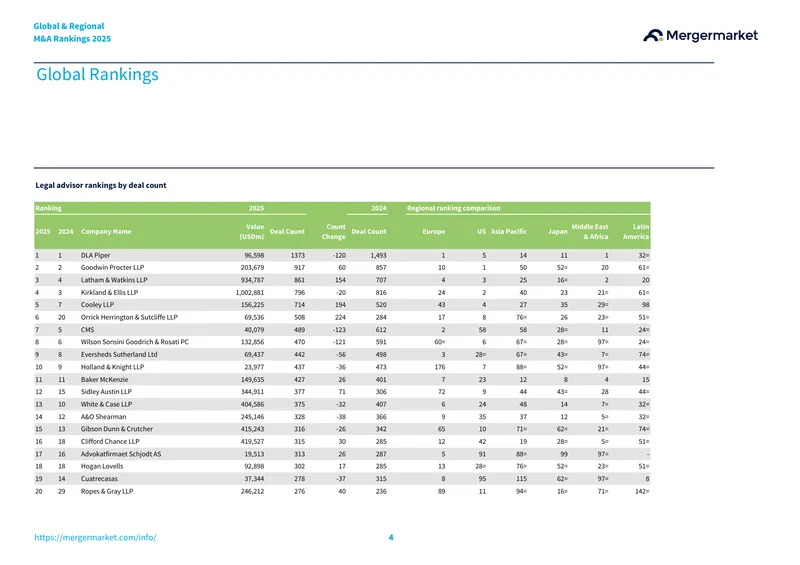Select the Sidley Austin LLP name
This screenshot has height=565, width=800.
(x=106, y=391)
